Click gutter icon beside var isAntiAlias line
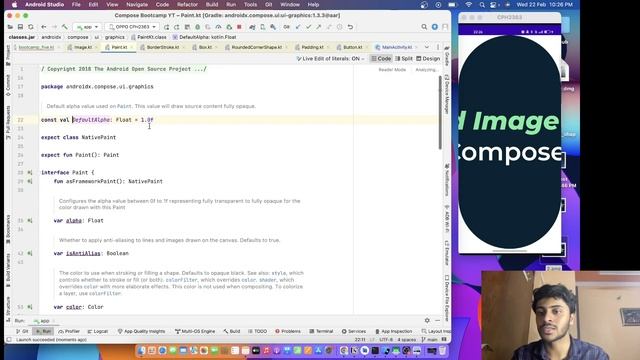Image resolution: width=640 pixels, height=360 pixels. click(x=30, y=253)
